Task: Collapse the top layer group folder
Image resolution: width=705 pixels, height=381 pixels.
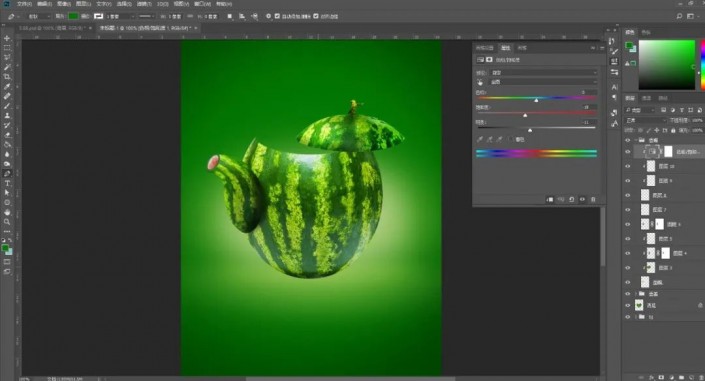Action: point(636,140)
